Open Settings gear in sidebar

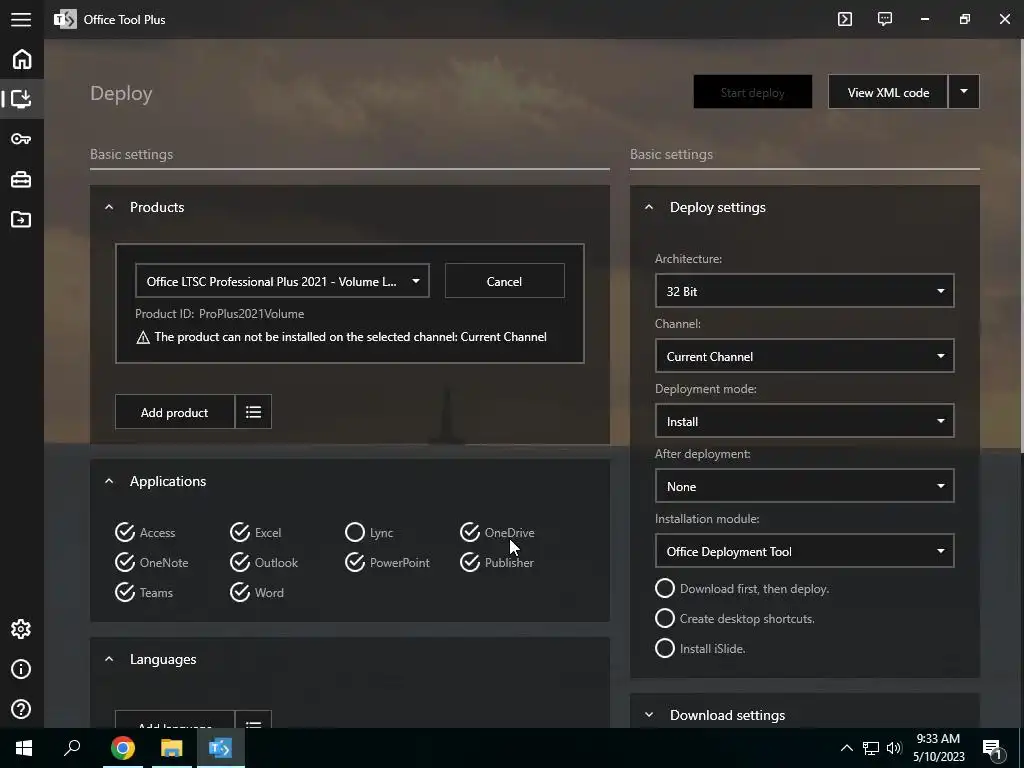coord(22,629)
